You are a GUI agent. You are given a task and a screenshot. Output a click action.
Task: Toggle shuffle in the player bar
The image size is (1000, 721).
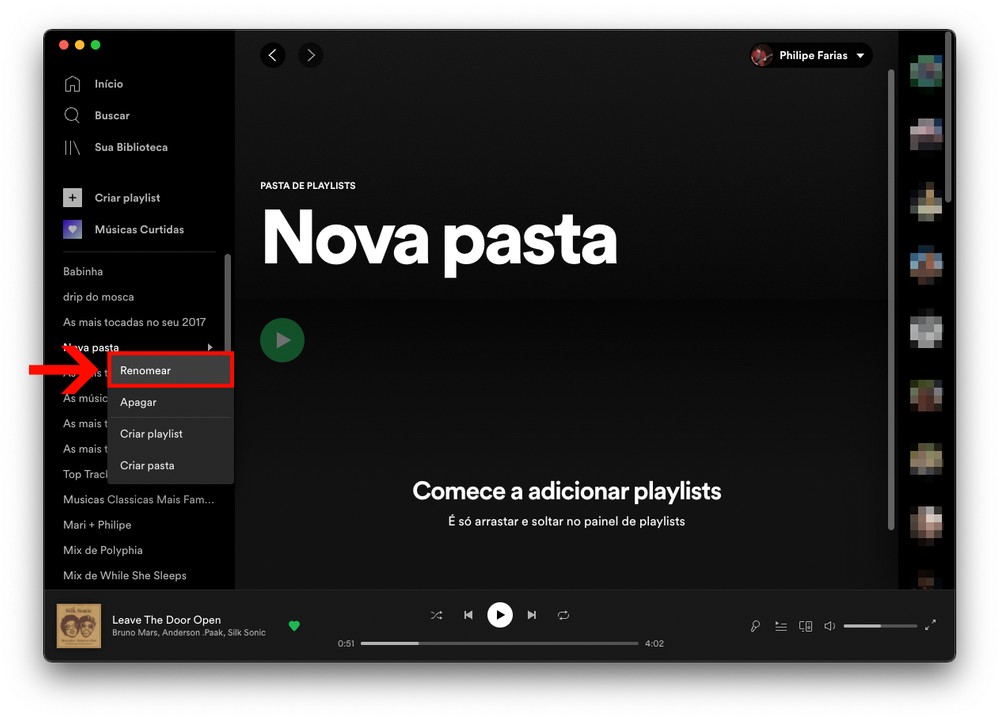[436, 615]
